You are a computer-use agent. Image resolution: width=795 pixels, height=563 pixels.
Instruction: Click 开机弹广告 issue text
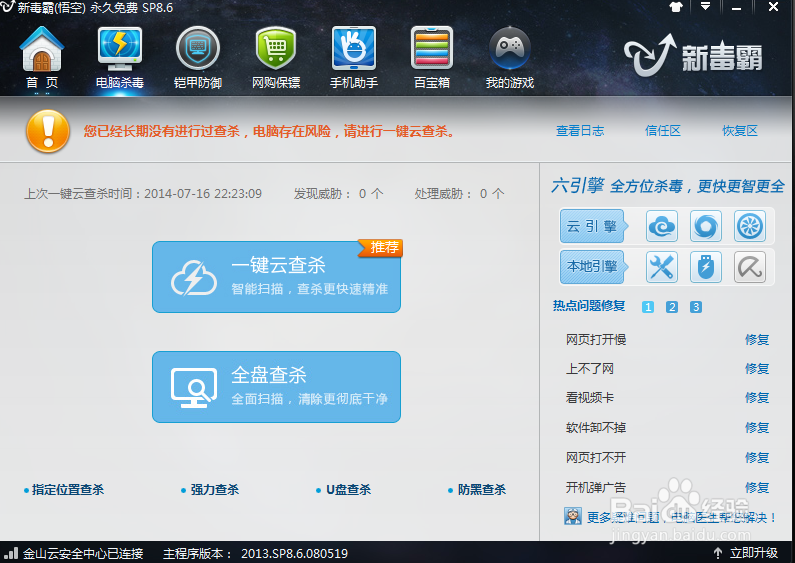point(596,487)
